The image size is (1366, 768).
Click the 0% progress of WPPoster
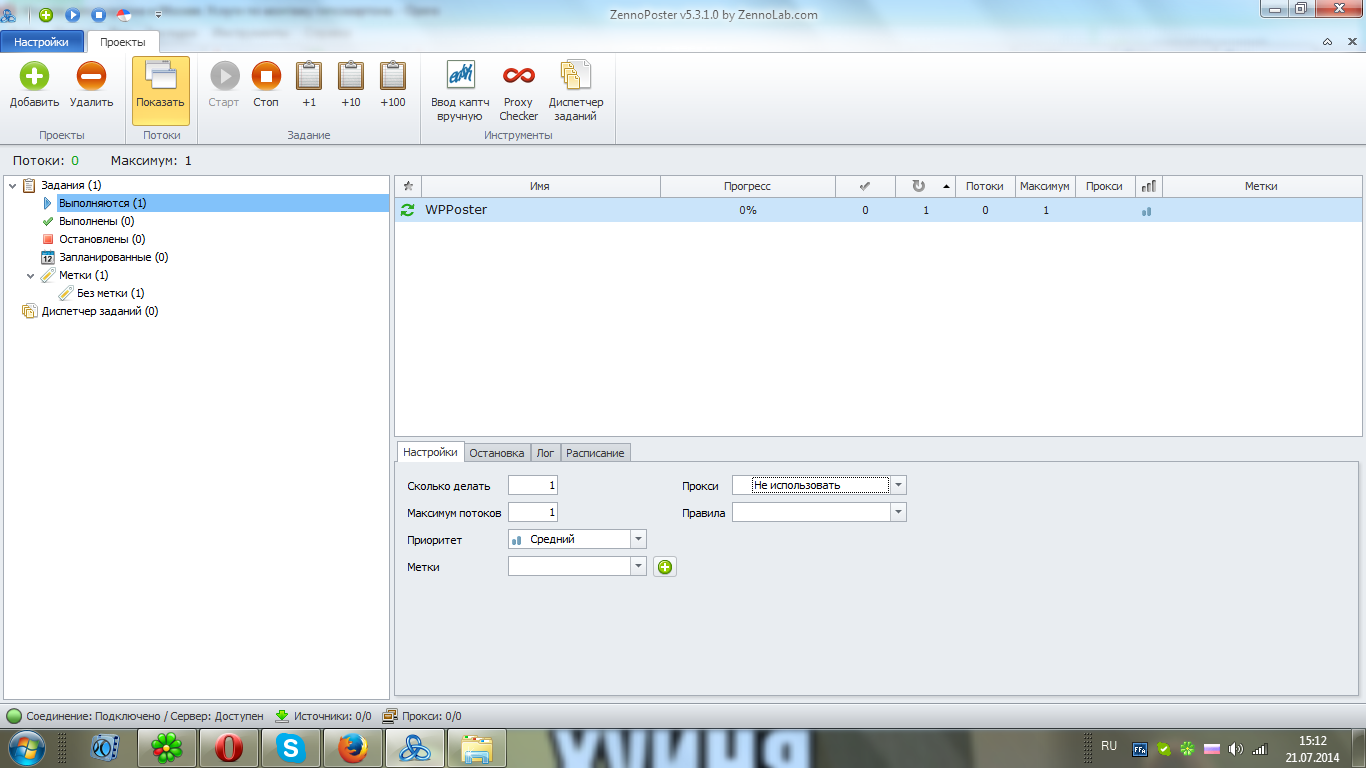coord(748,210)
